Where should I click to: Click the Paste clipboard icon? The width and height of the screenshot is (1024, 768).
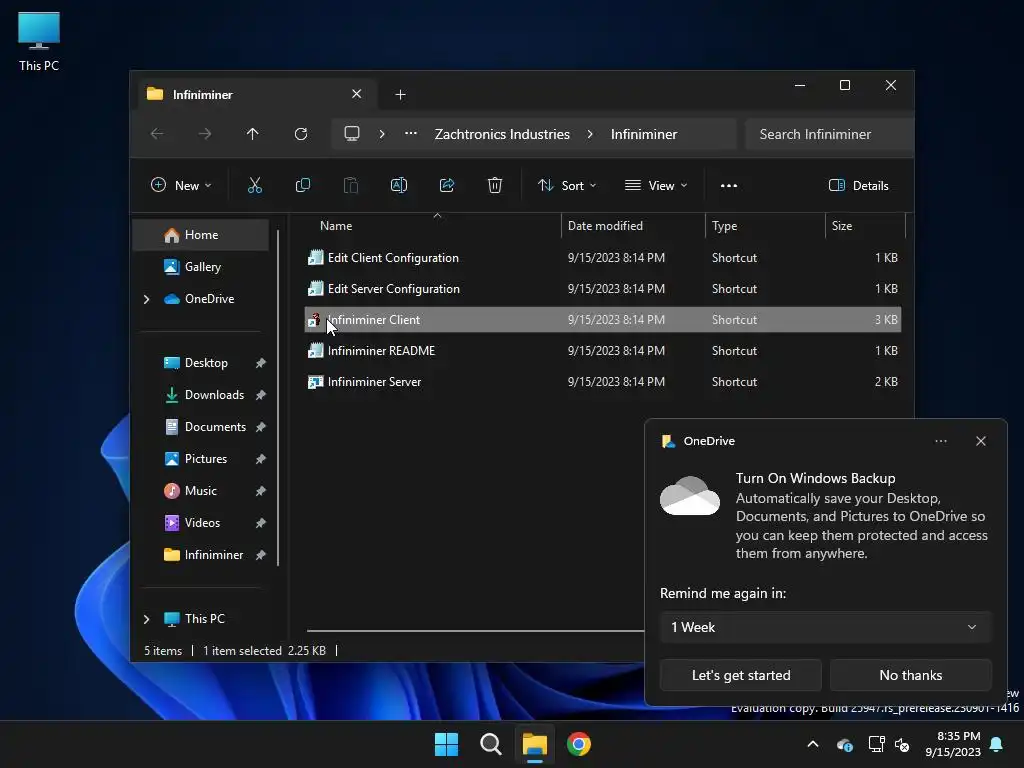351,185
